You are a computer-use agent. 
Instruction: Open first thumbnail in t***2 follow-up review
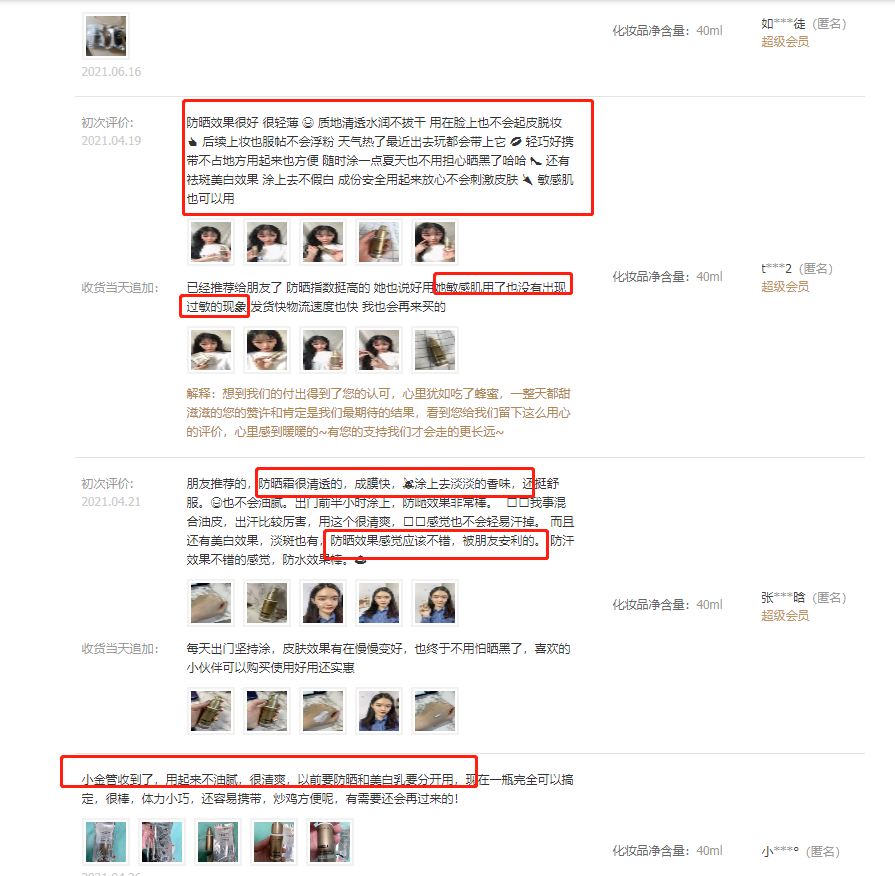tap(211, 350)
